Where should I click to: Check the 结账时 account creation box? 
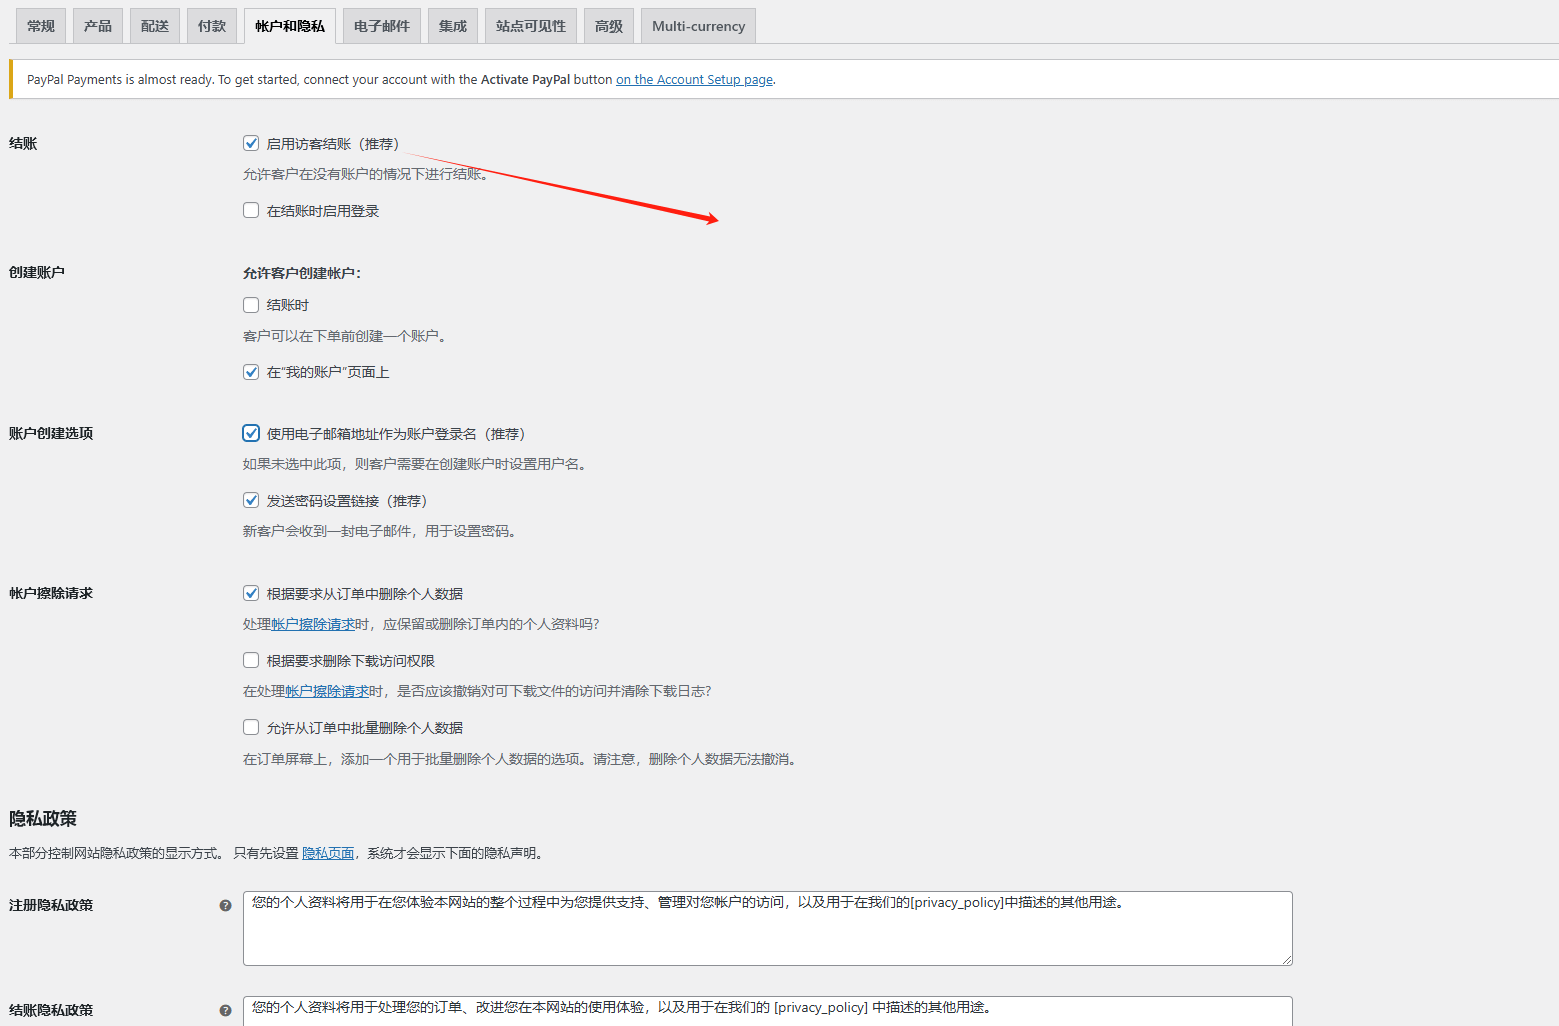pos(251,305)
